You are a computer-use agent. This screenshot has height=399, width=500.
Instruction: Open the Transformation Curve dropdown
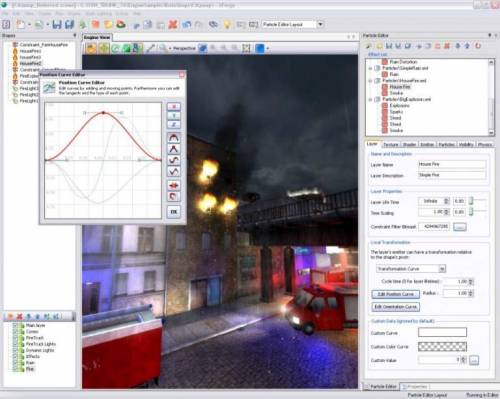(x=442, y=269)
